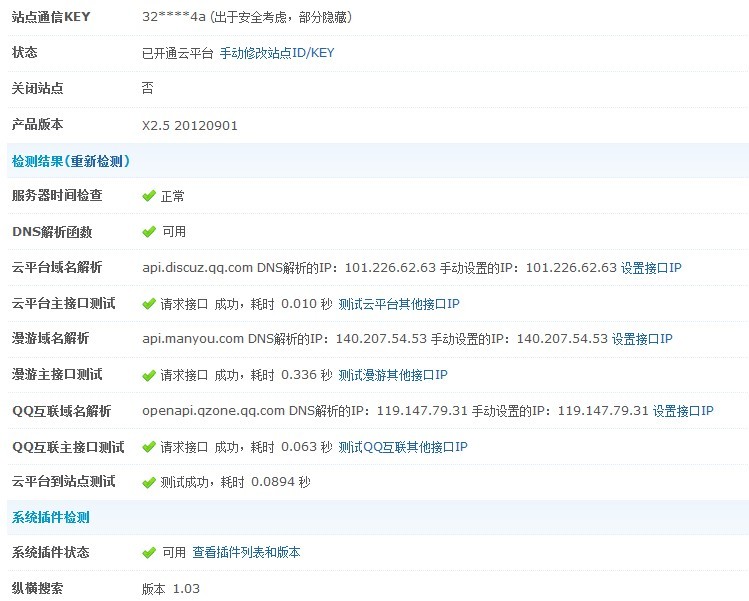749x601 pixels.
Task: Click the checkmark icon for 云平台到站点测试
Action: coord(149,483)
